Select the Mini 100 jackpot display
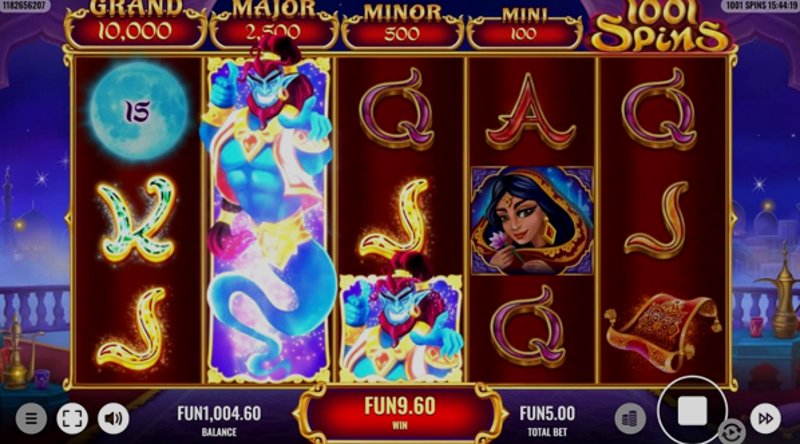Viewport: 800px width, 444px height. coord(524,30)
